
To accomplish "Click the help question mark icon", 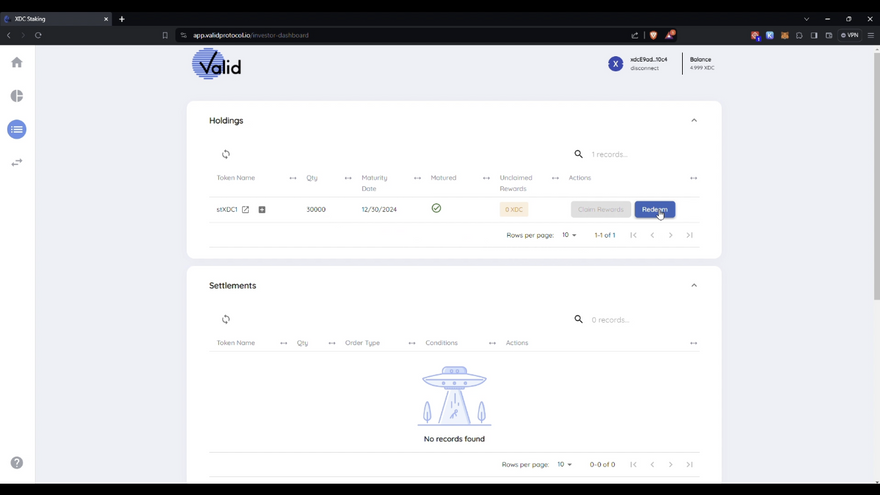I will [x=17, y=463].
